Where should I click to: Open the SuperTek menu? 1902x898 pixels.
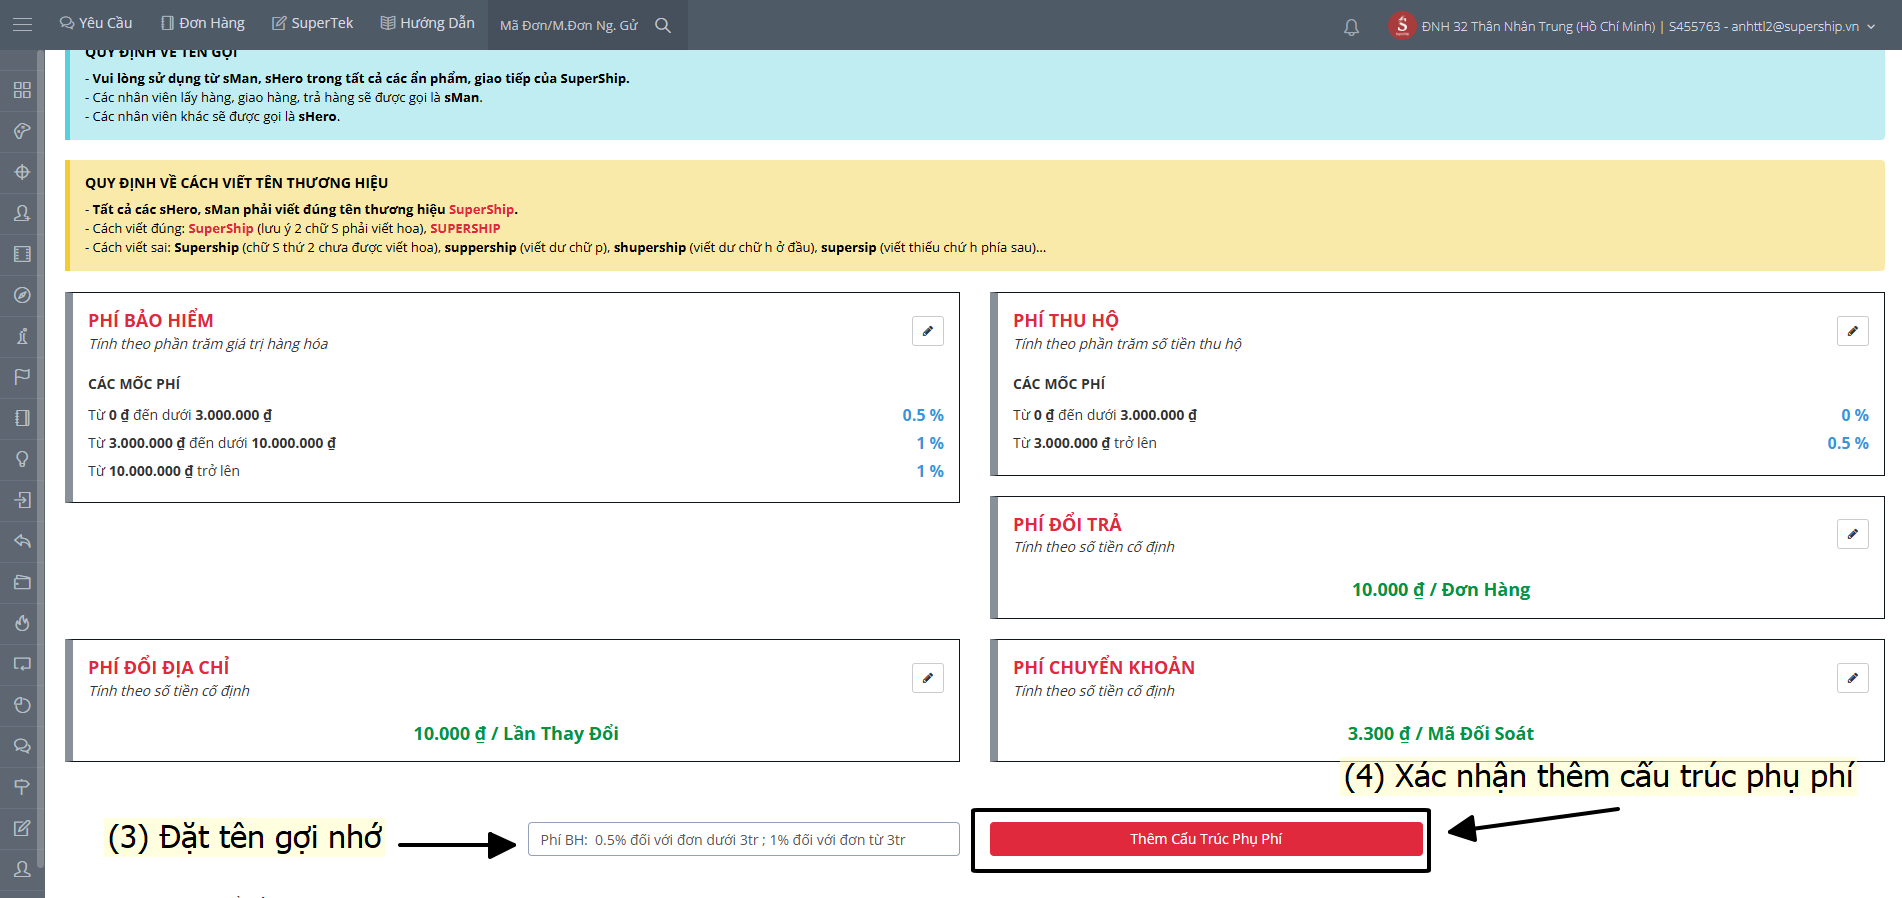(x=313, y=23)
